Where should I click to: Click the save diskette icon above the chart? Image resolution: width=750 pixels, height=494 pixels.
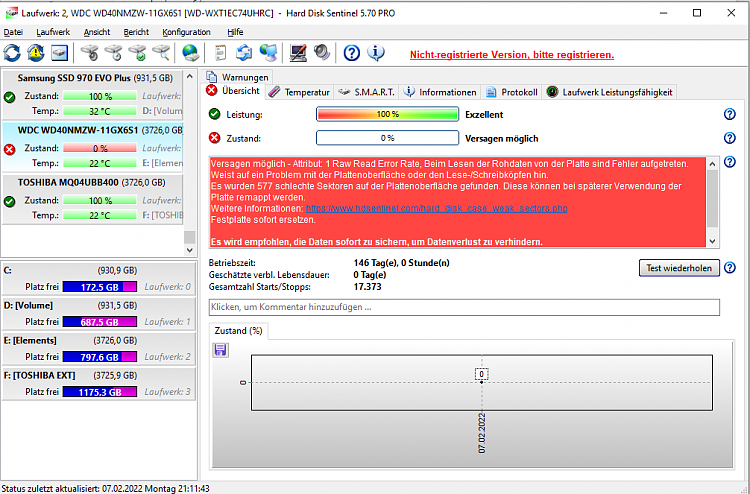pos(221,350)
